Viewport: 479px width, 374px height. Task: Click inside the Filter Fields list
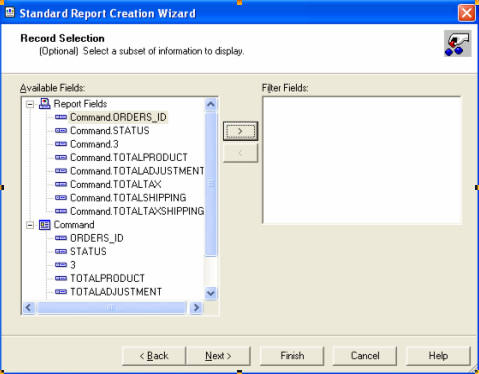click(x=362, y=160)
